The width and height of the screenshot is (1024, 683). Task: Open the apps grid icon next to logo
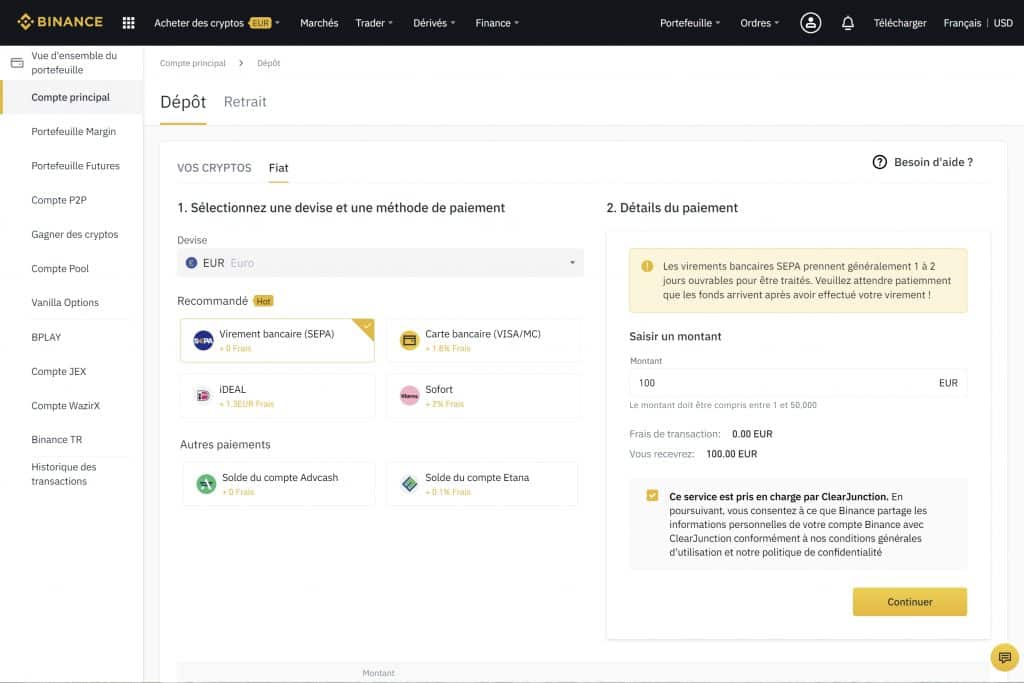point(127,21)
